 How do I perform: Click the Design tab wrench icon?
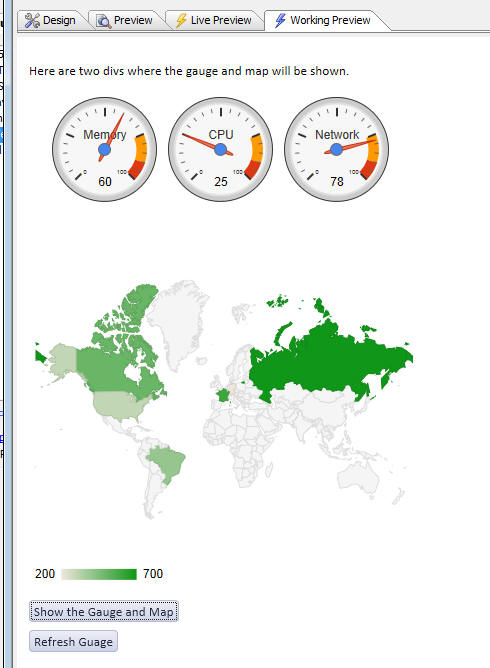[32, 20]
